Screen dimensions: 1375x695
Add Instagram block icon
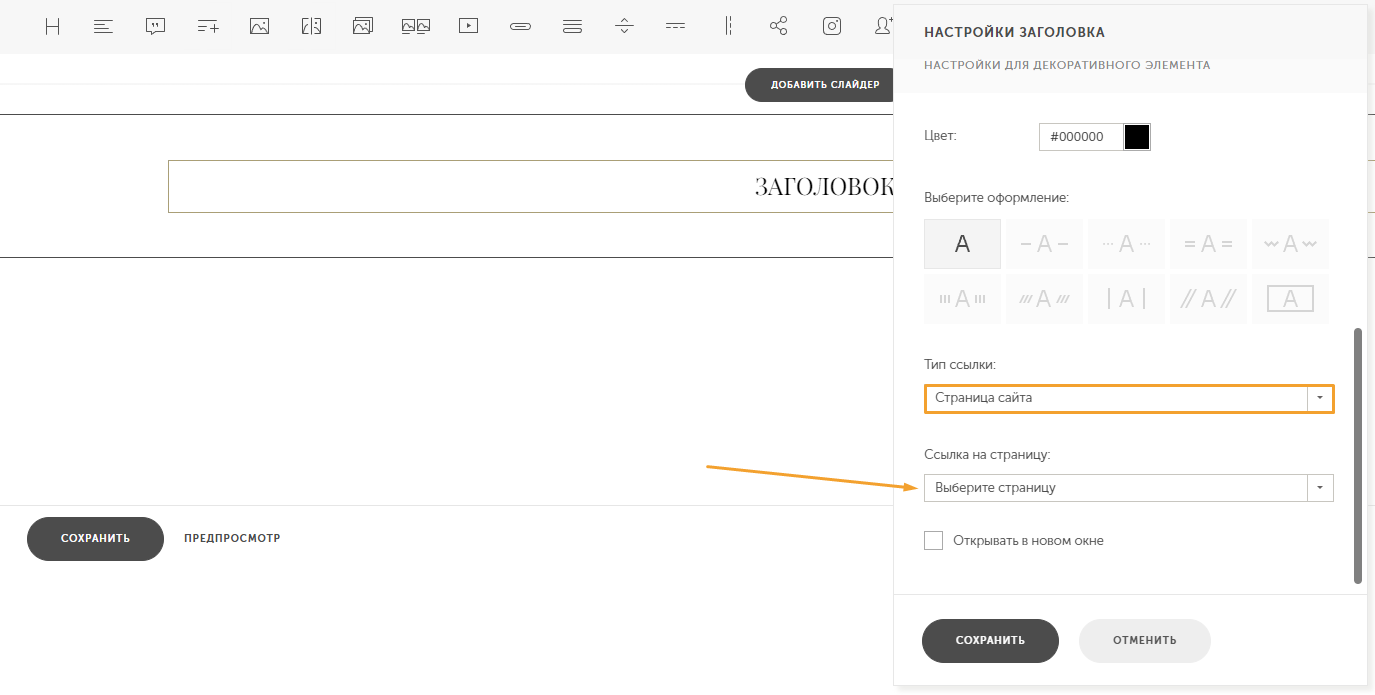[x=832, y=27]
